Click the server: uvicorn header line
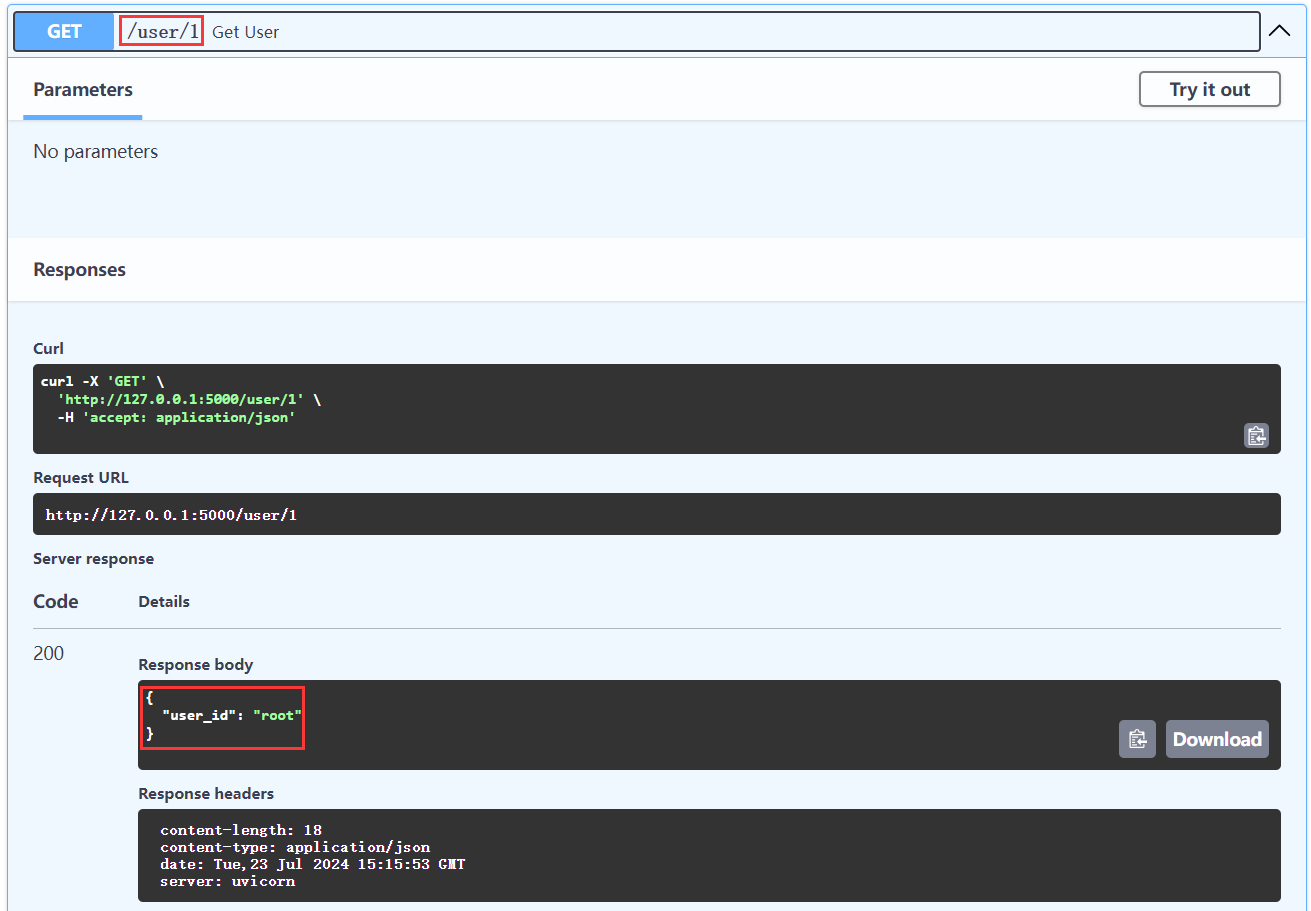 click(x=227, y=881)
